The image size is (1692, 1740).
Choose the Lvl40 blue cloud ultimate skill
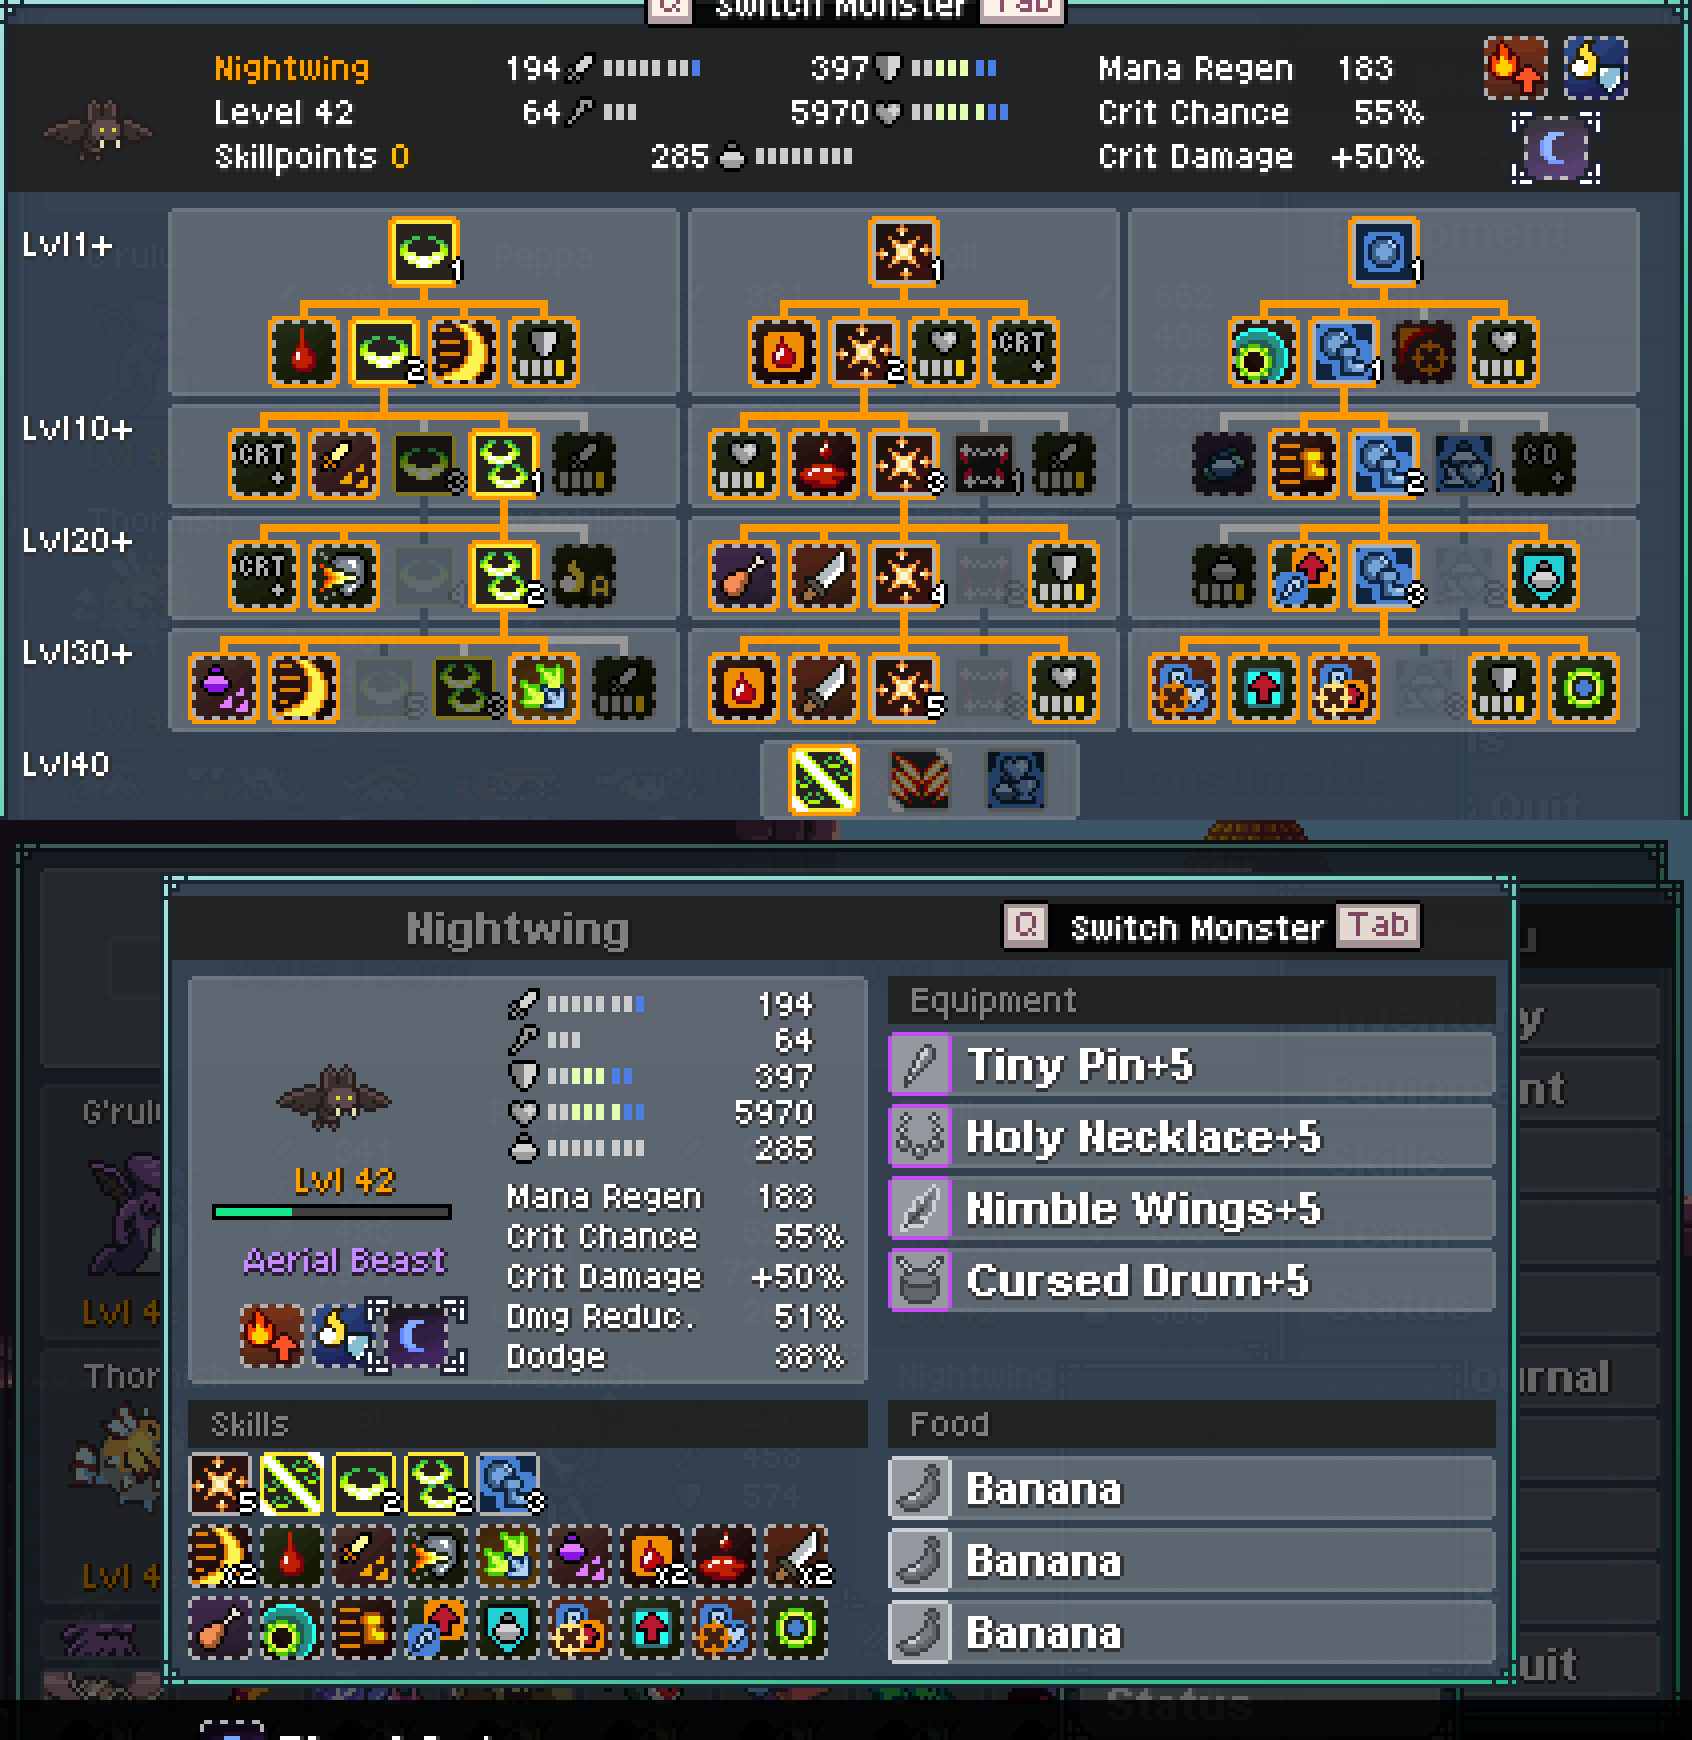point(1015,780)
